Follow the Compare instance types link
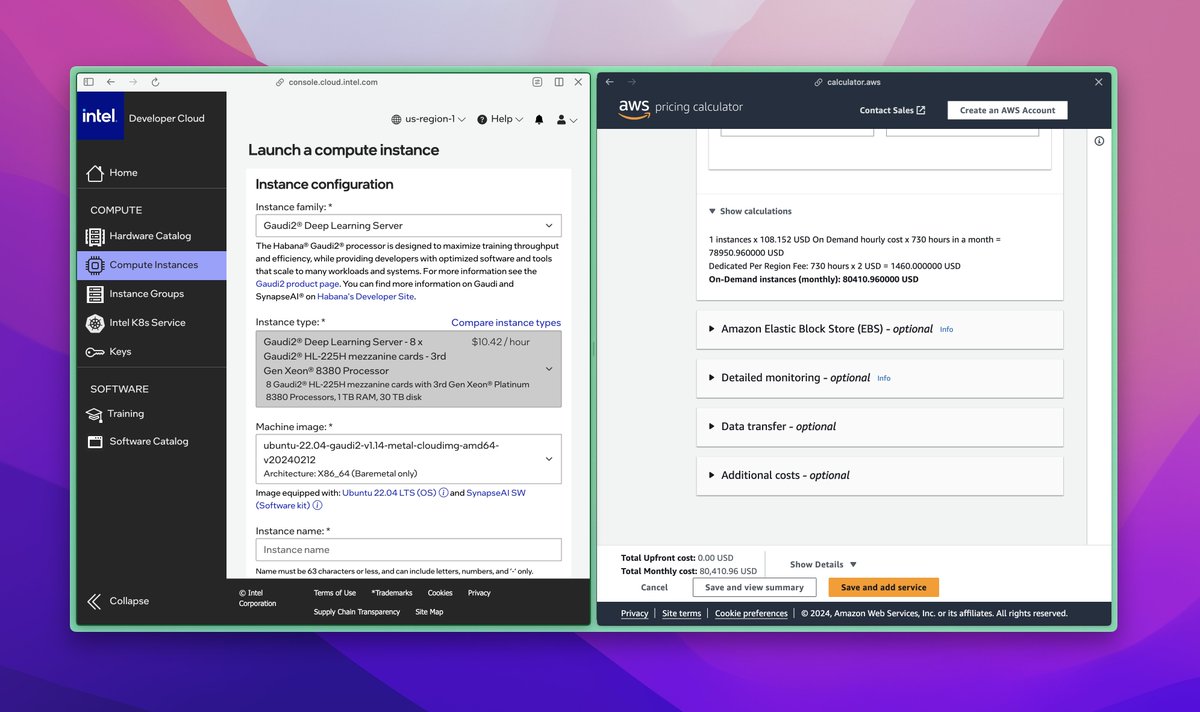Image resolution: width=1200 pixels, height=712 pixels. pyautogui.click(x=506, y=323)
